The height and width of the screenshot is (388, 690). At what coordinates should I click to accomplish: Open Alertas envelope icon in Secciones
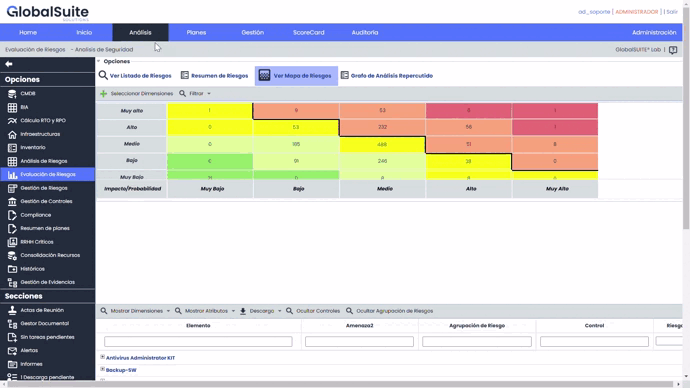[x=12, y=351]
